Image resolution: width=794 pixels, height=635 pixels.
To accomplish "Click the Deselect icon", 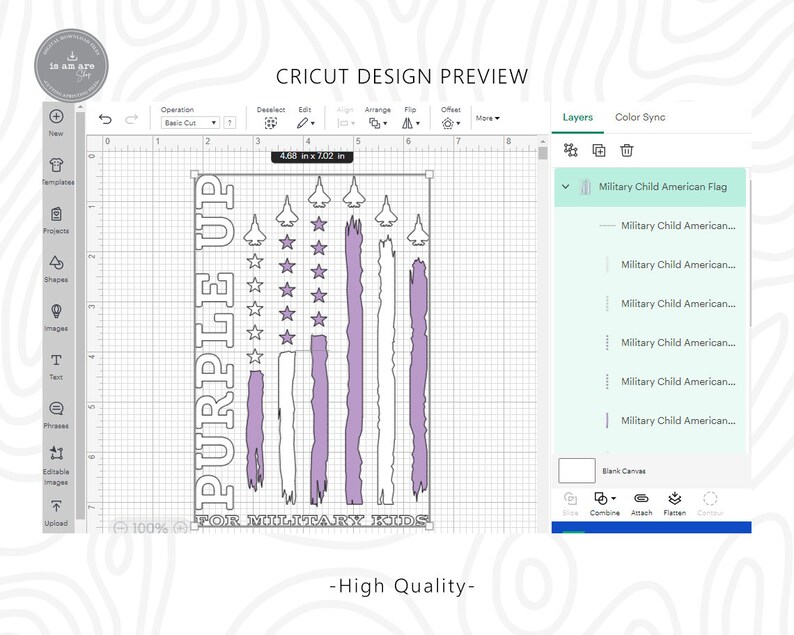I will pyautogui.click(x=271, y=123).
